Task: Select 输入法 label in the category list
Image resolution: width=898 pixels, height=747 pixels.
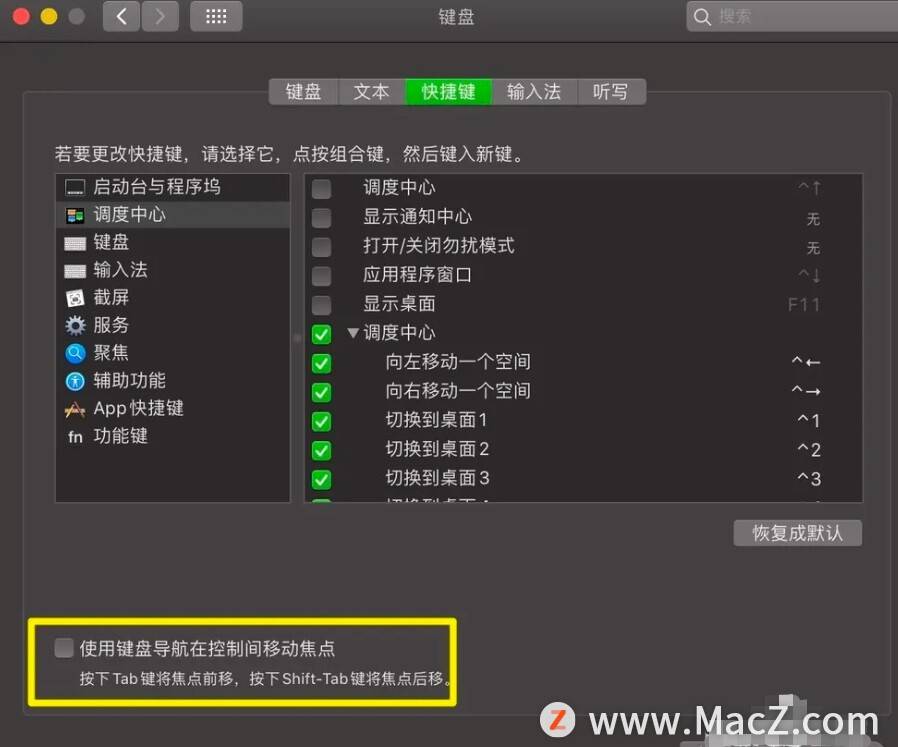Action: pos(120,270)
